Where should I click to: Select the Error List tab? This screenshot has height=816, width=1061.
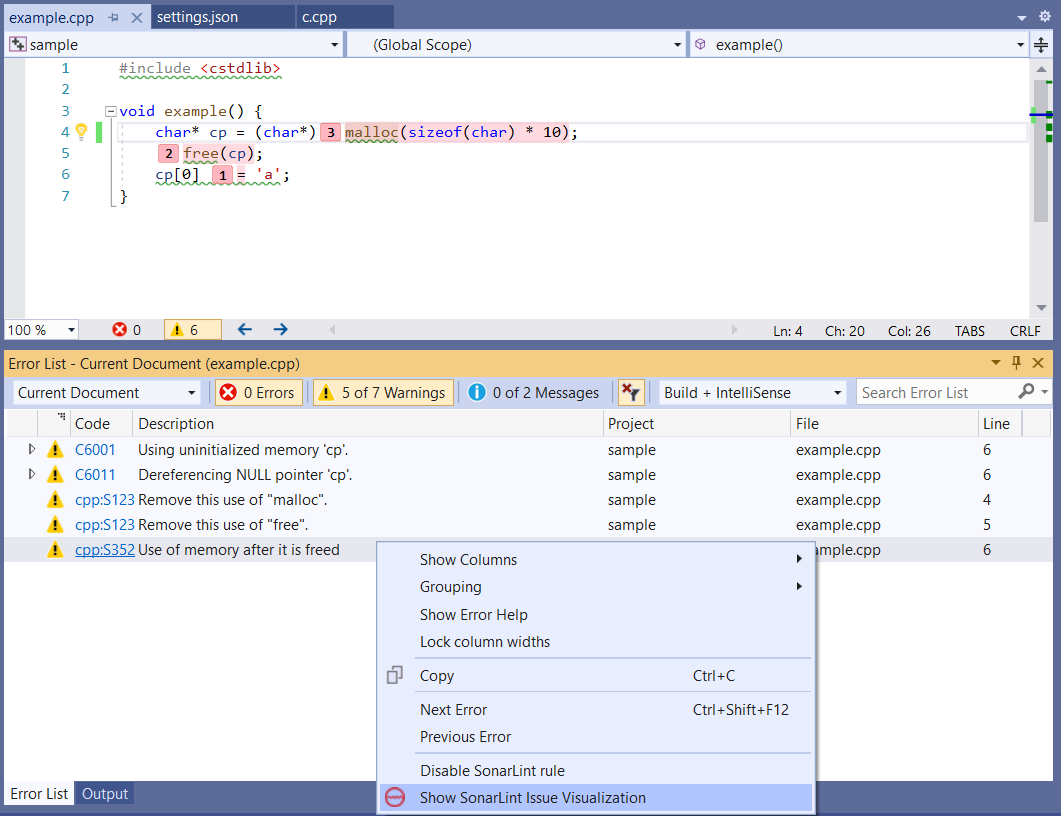coord(39,793)
